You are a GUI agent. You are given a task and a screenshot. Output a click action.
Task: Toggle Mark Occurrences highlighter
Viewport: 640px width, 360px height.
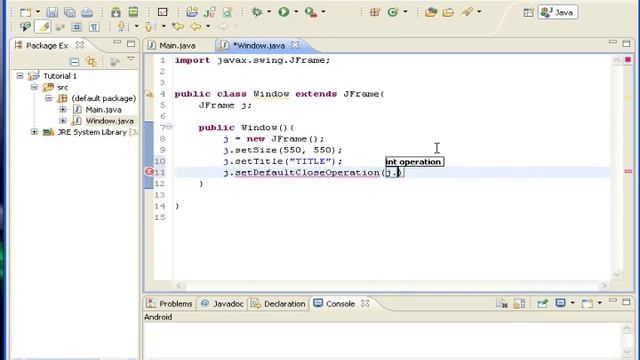[x=43, y=27]
